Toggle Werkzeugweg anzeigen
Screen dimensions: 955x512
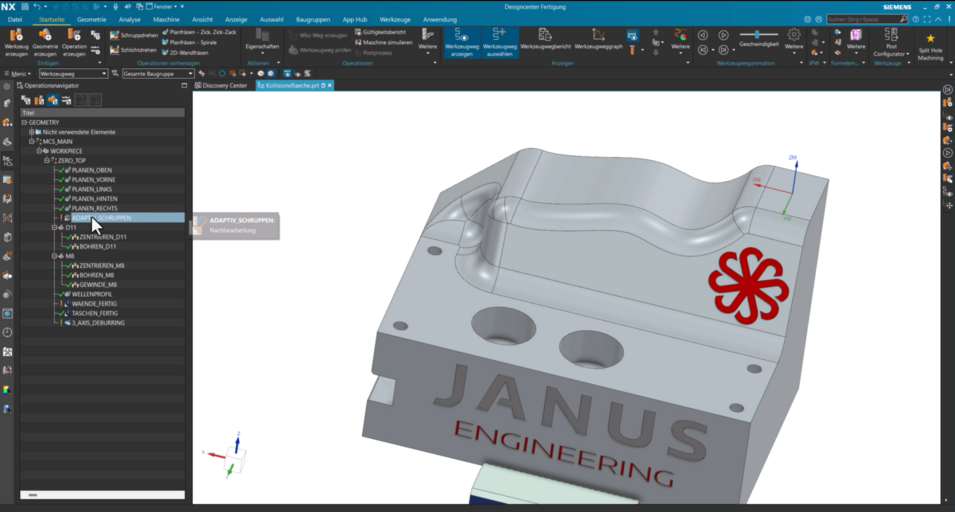(x=462, y=43)
